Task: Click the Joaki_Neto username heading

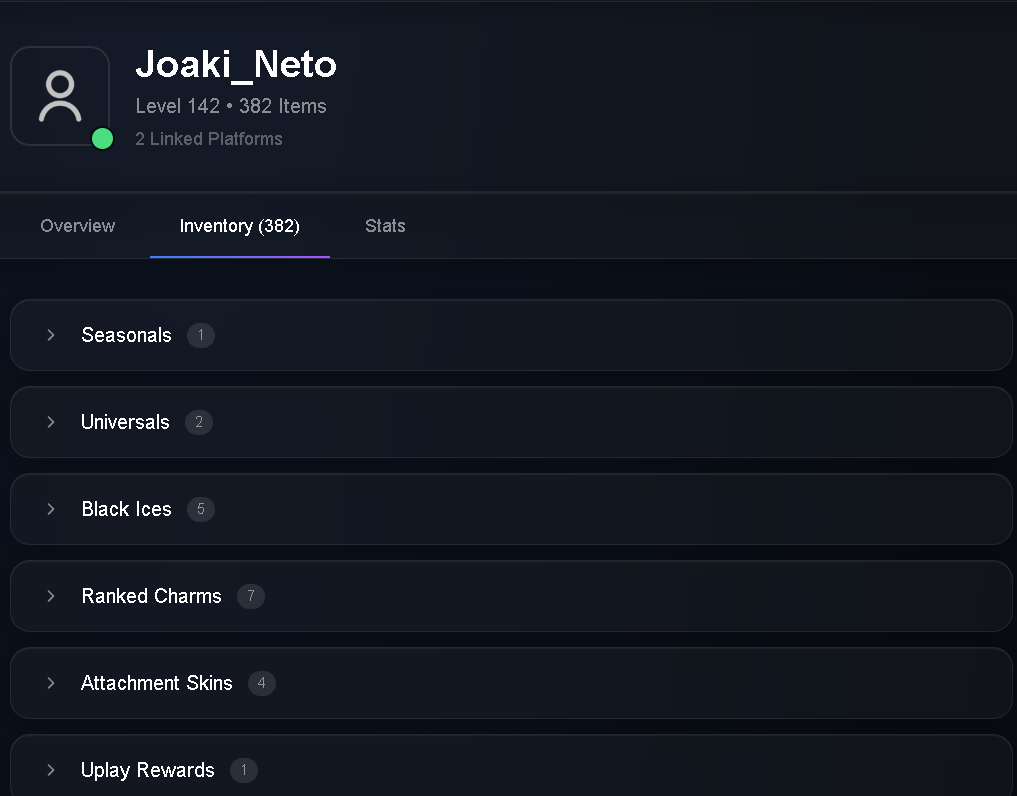Action: pyautogui.click(x=236, y=64)
